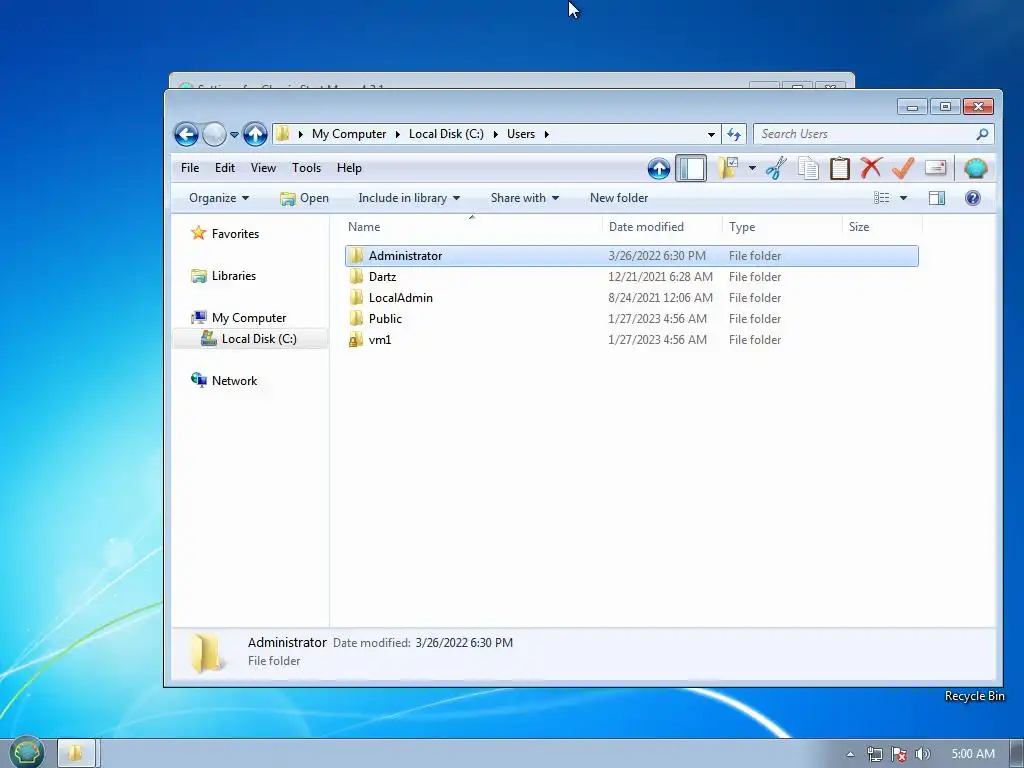Open Explorer help with question mark icon

[972, 198]
